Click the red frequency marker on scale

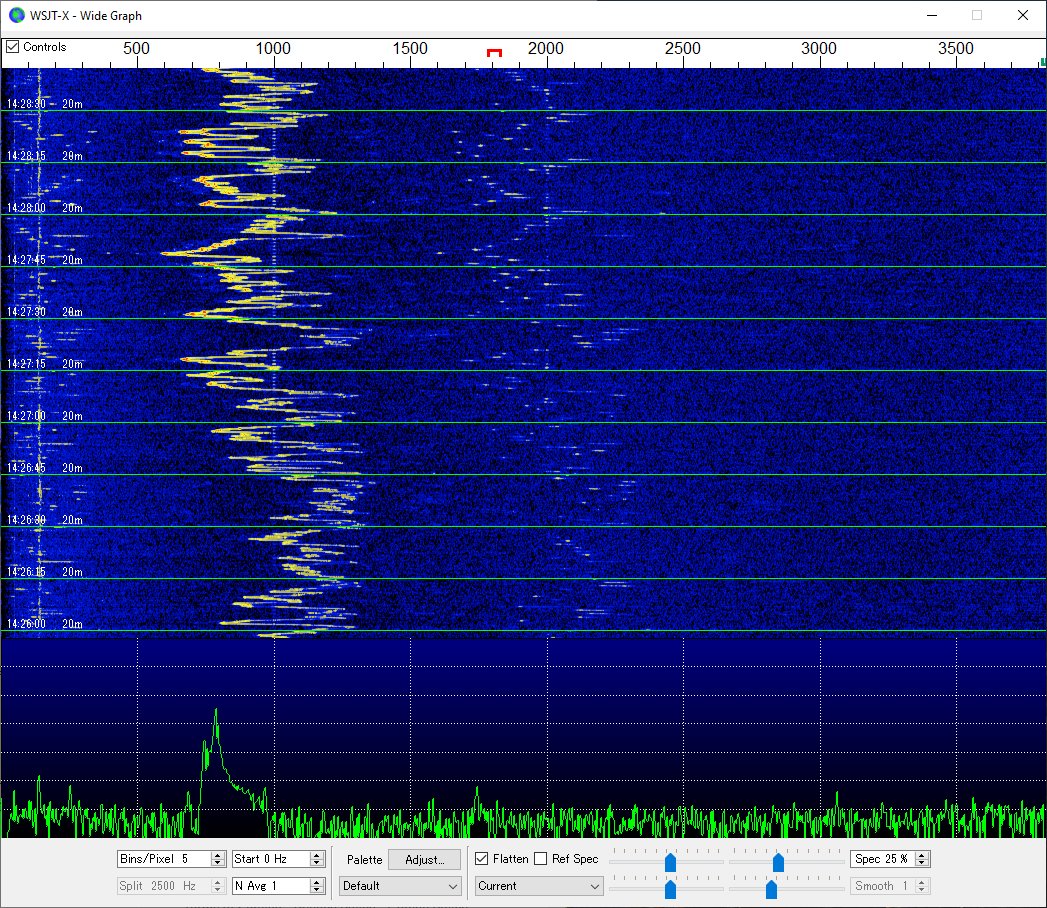tap(494, 52)
